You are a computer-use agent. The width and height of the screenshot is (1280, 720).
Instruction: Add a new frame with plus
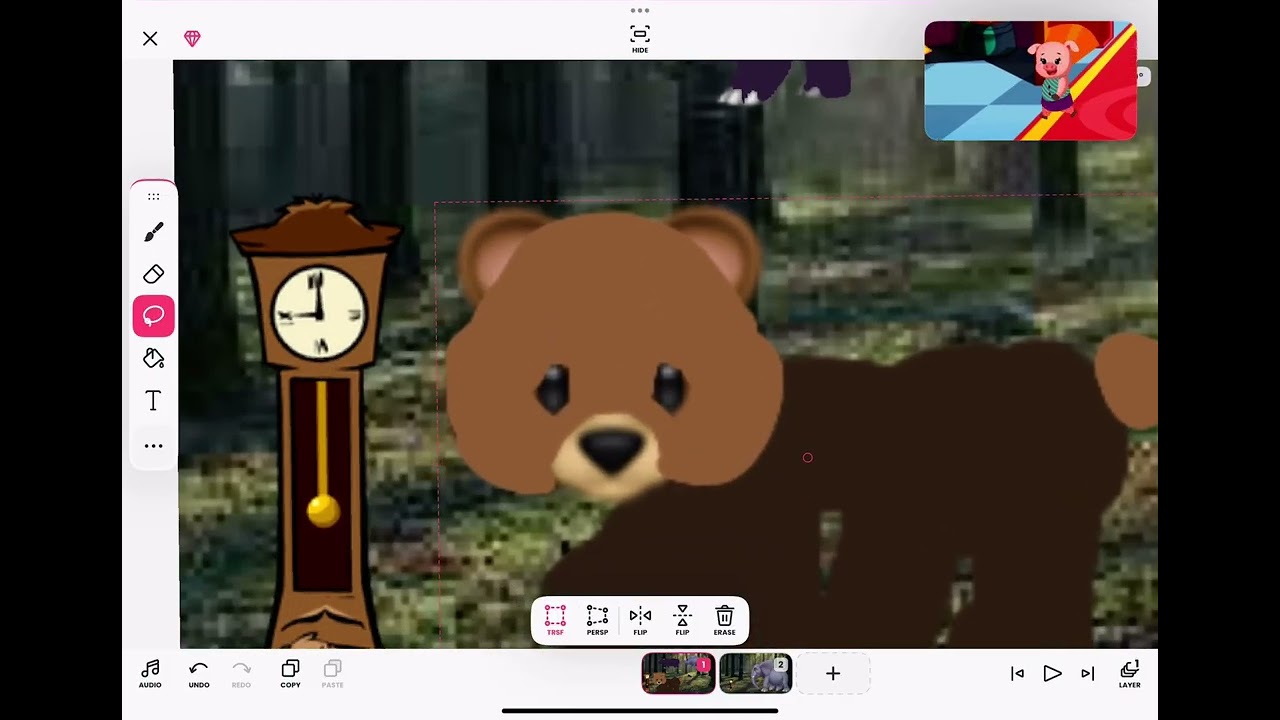pos(833,673)
